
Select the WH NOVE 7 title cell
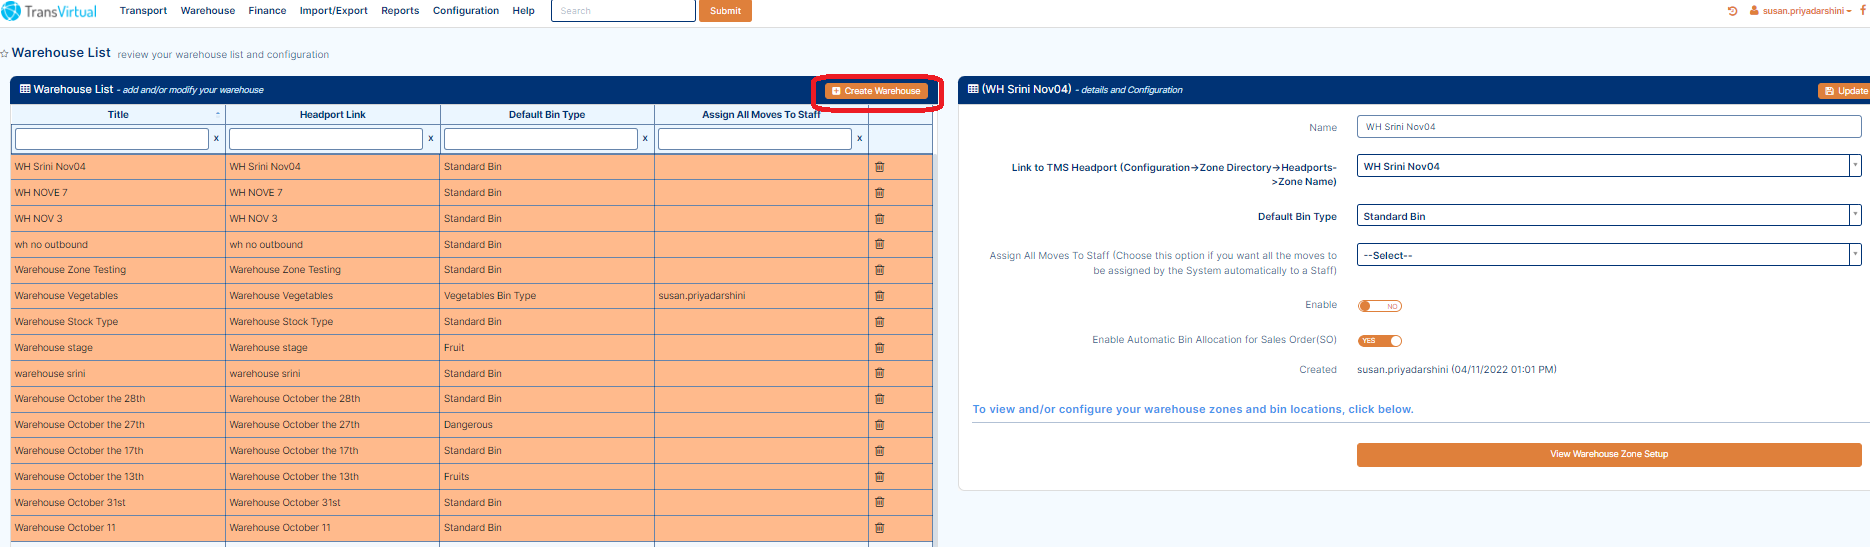click(118, 193)
